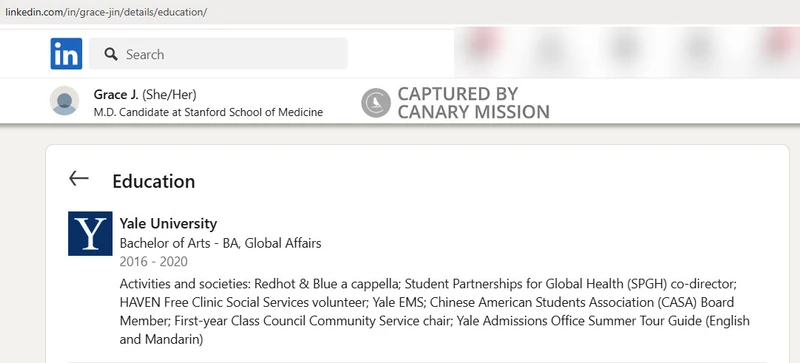The image size is (800, 363).
Task: Select the 2016 - 2020 date range
Action: coord(154,262)
